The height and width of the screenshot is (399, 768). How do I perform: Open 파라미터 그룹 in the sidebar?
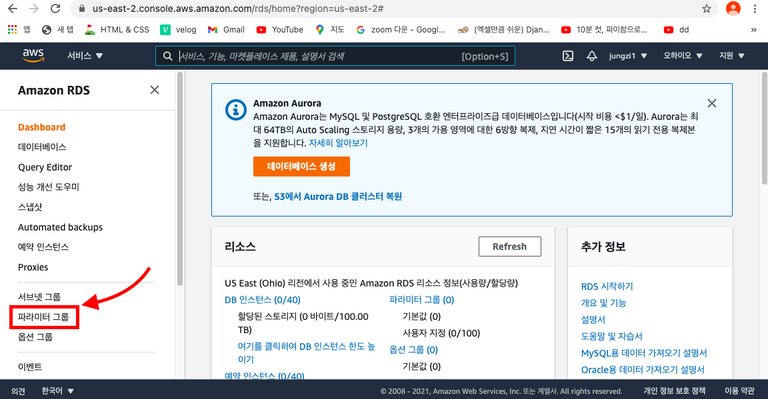(43, 317)
